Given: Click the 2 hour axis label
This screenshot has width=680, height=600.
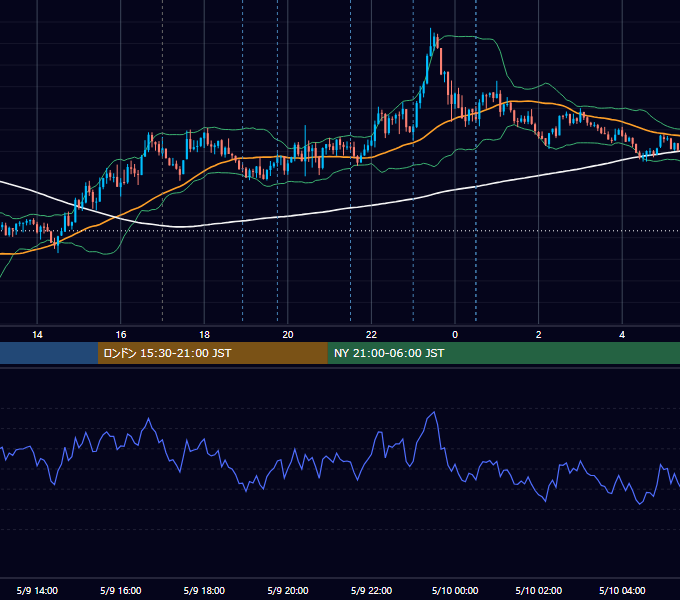Looking at the screenshot, I should [x=539, y=335].
